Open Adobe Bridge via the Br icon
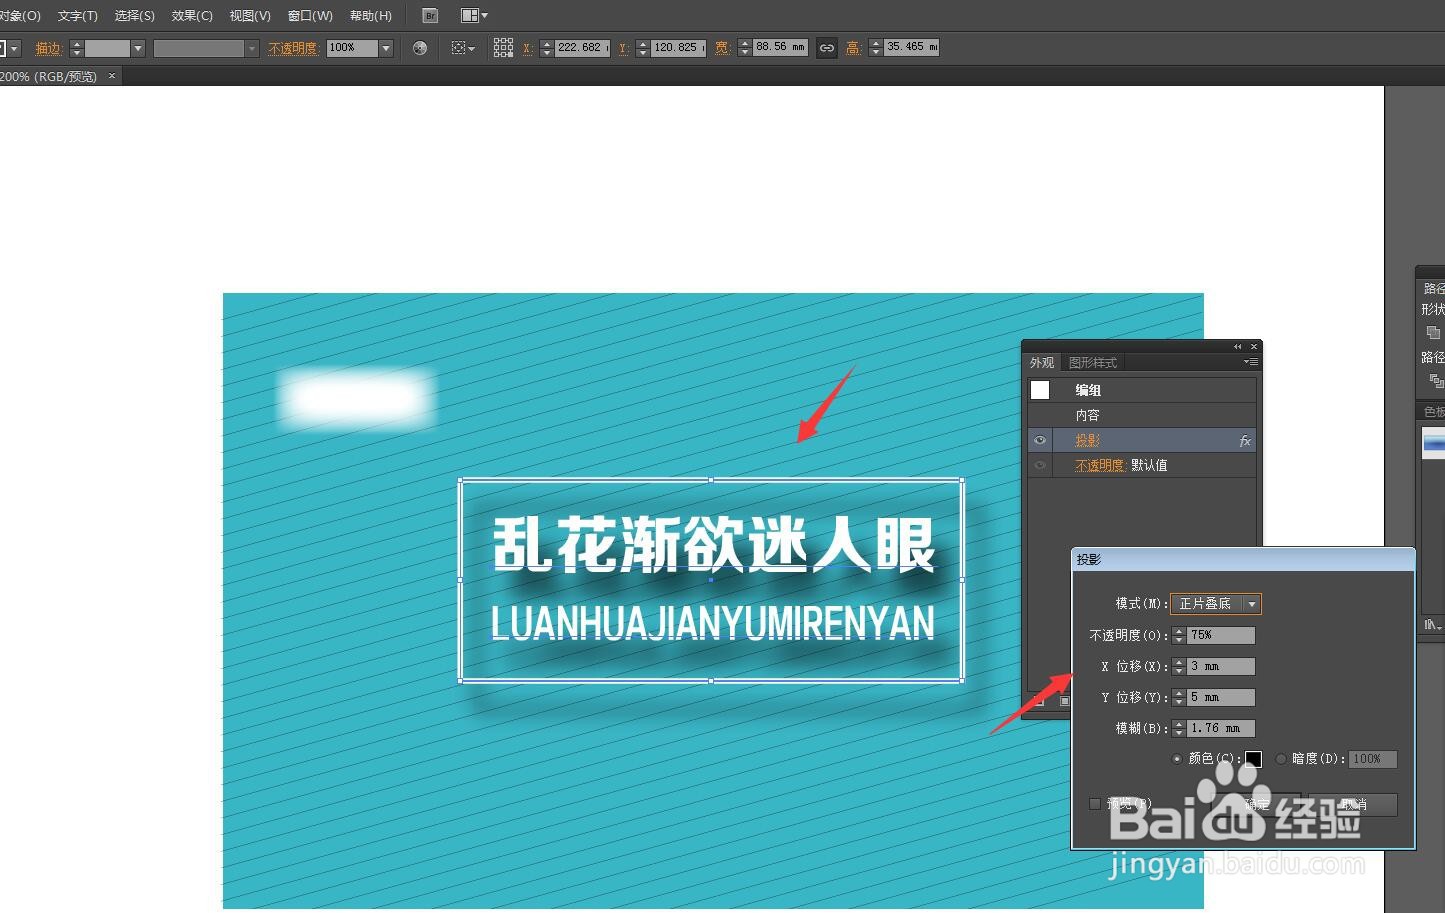This screenshot has width=1445, height=913. click(429, 15)
